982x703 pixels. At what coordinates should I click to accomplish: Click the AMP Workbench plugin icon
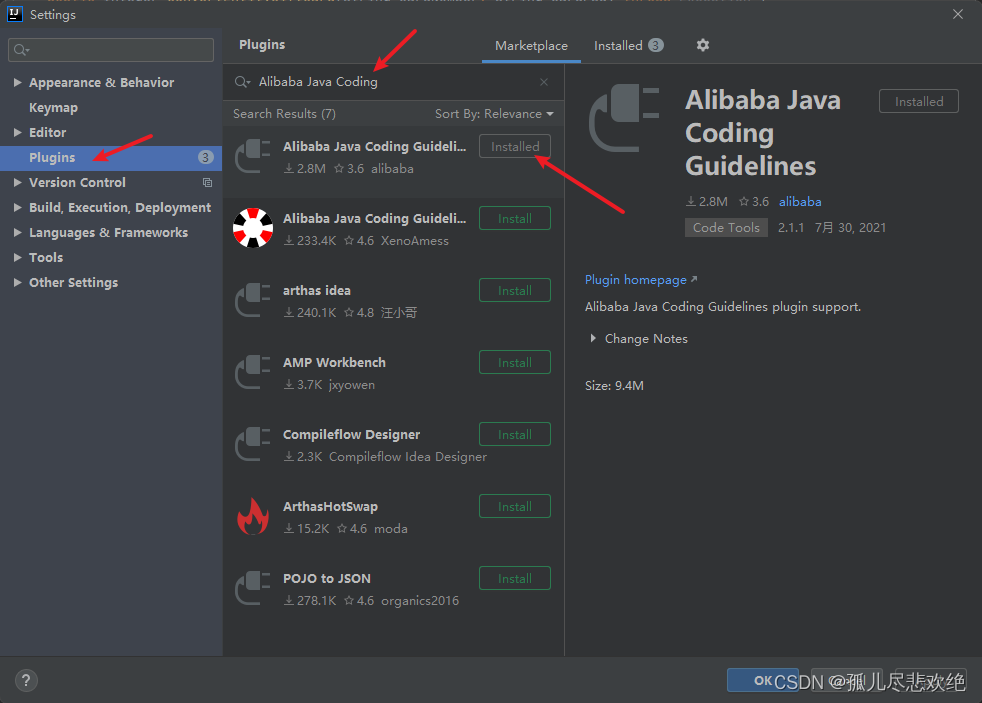[253, 372]
